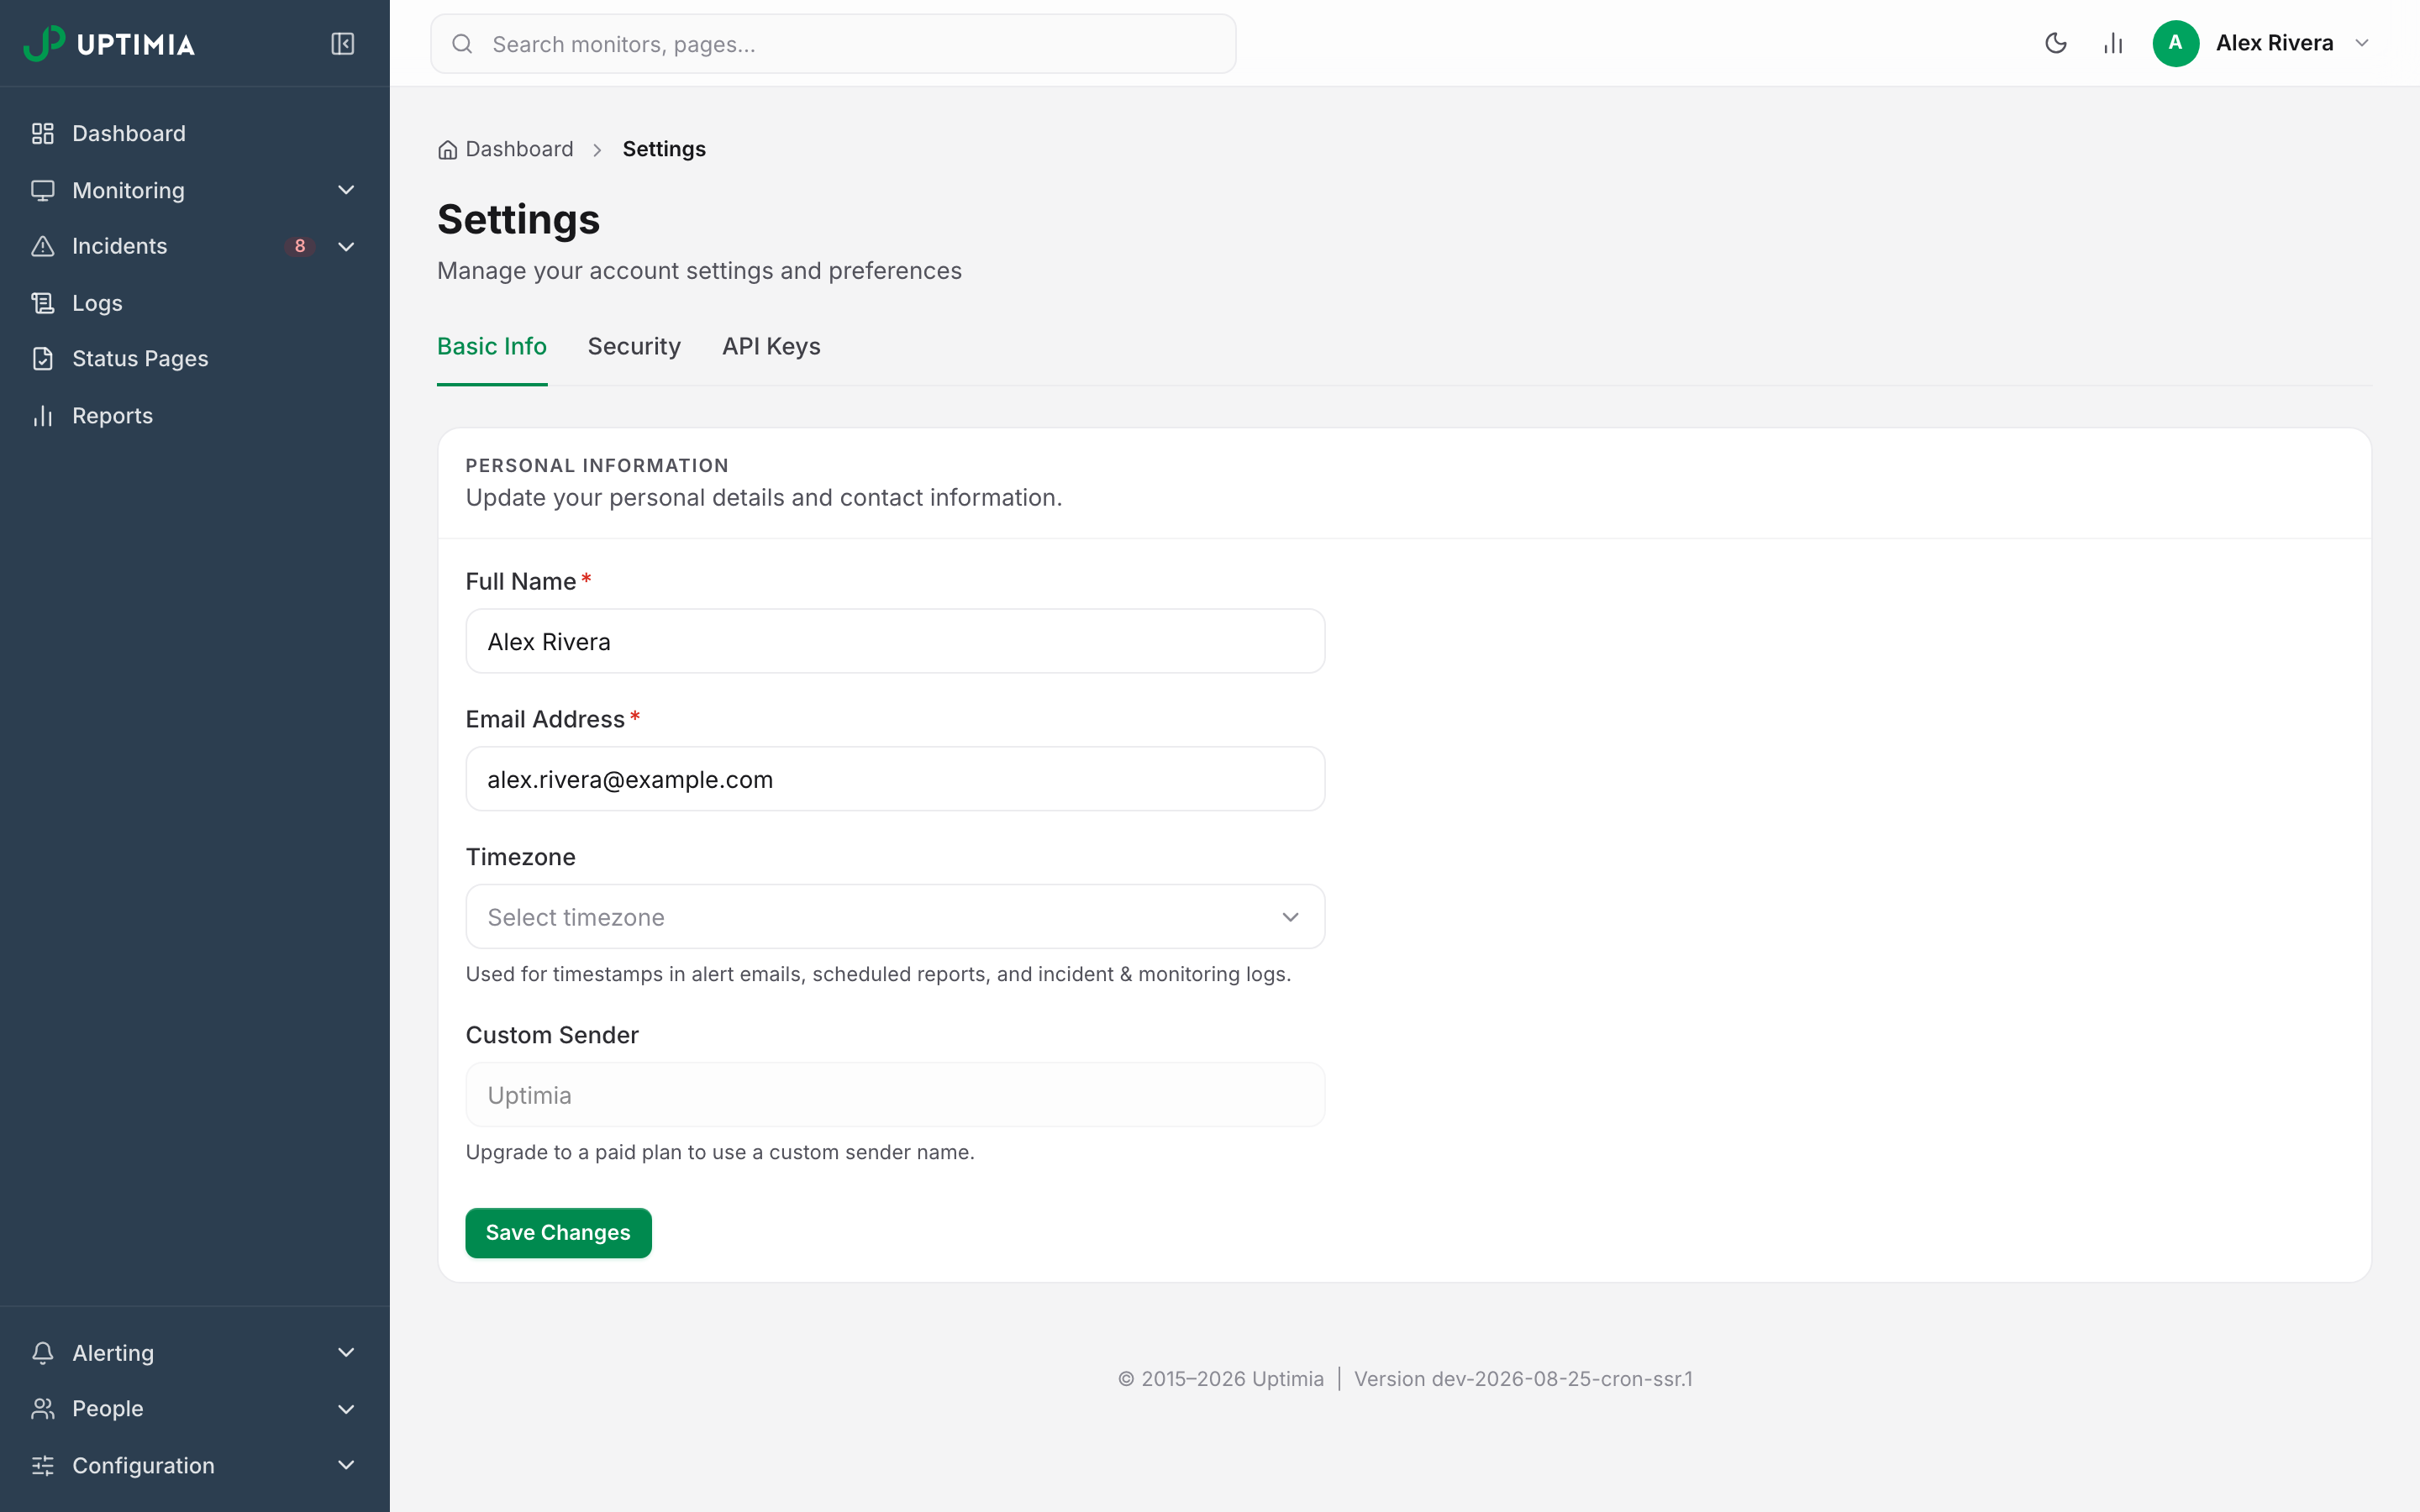Click the timezone dropdown arrow
This screenshot has height=1512, width=2420.
tap(1290, 917)
